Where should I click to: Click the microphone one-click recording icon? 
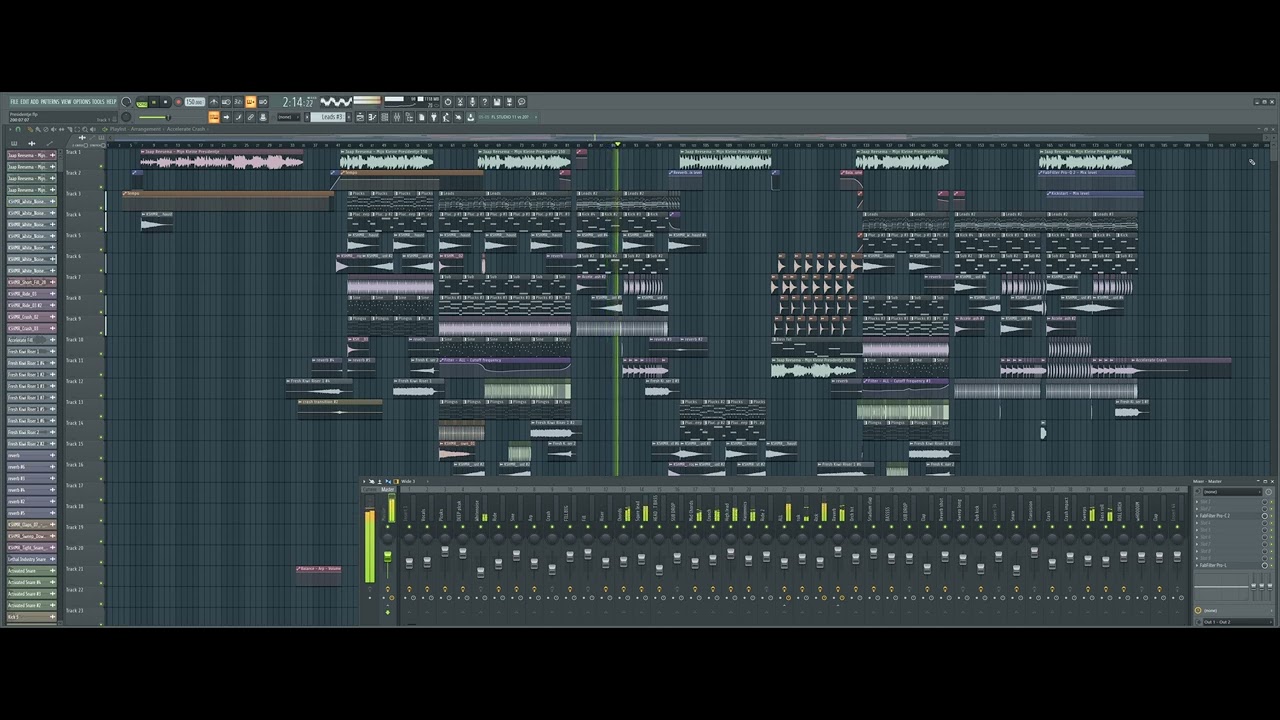pyautogui.click(x=472, y=102)
